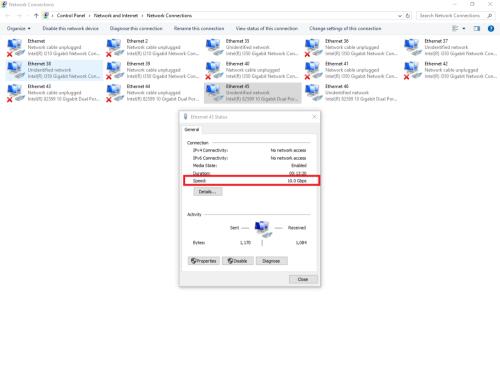
Task: Open adapter Properties from status dialog
Action: pyautogui.click(x=203, y=261)
